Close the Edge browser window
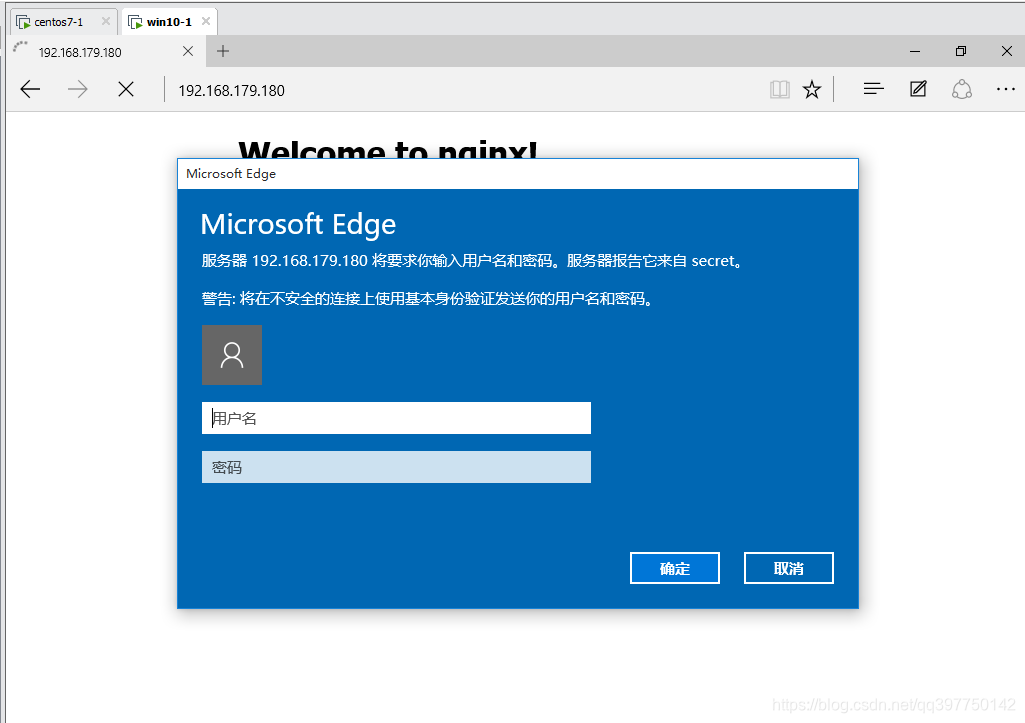 1007,51
